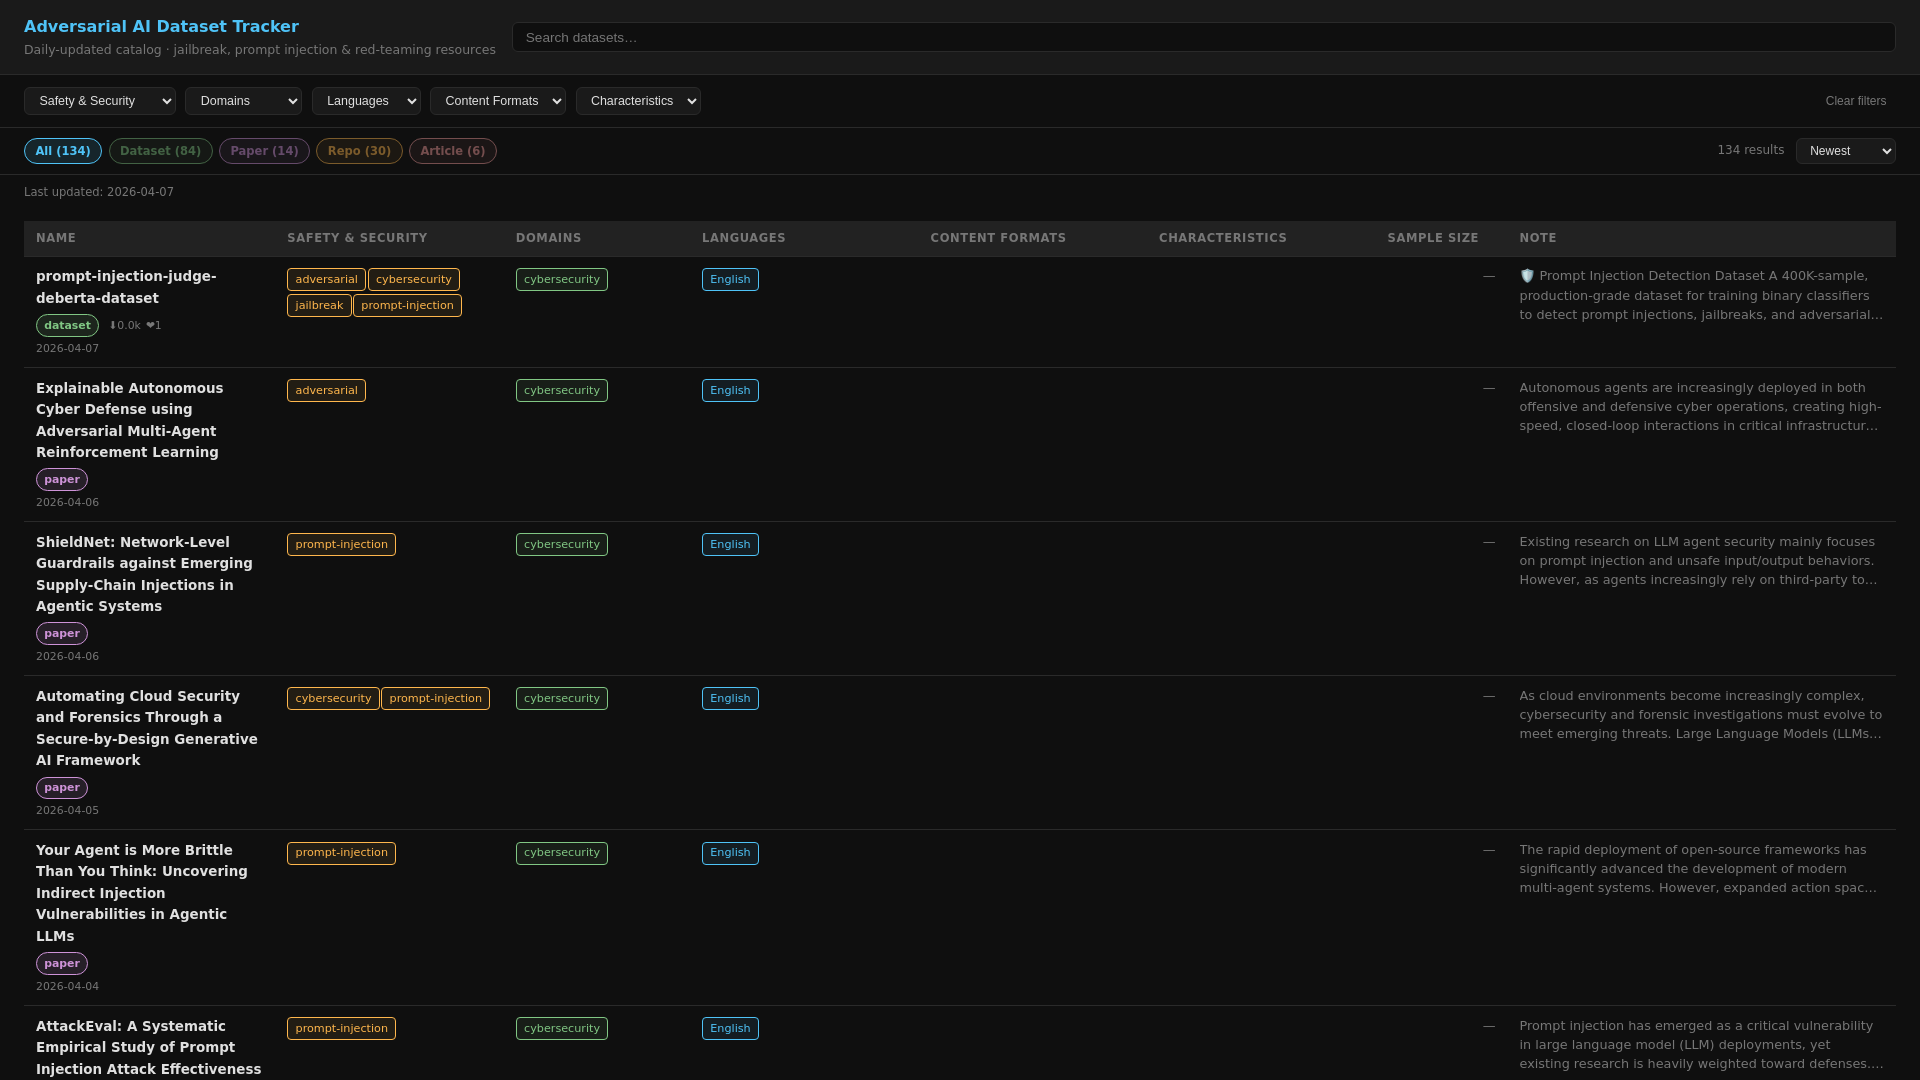Open the ShieldNet Network-Level Guardrails paper

pos(144,574)
